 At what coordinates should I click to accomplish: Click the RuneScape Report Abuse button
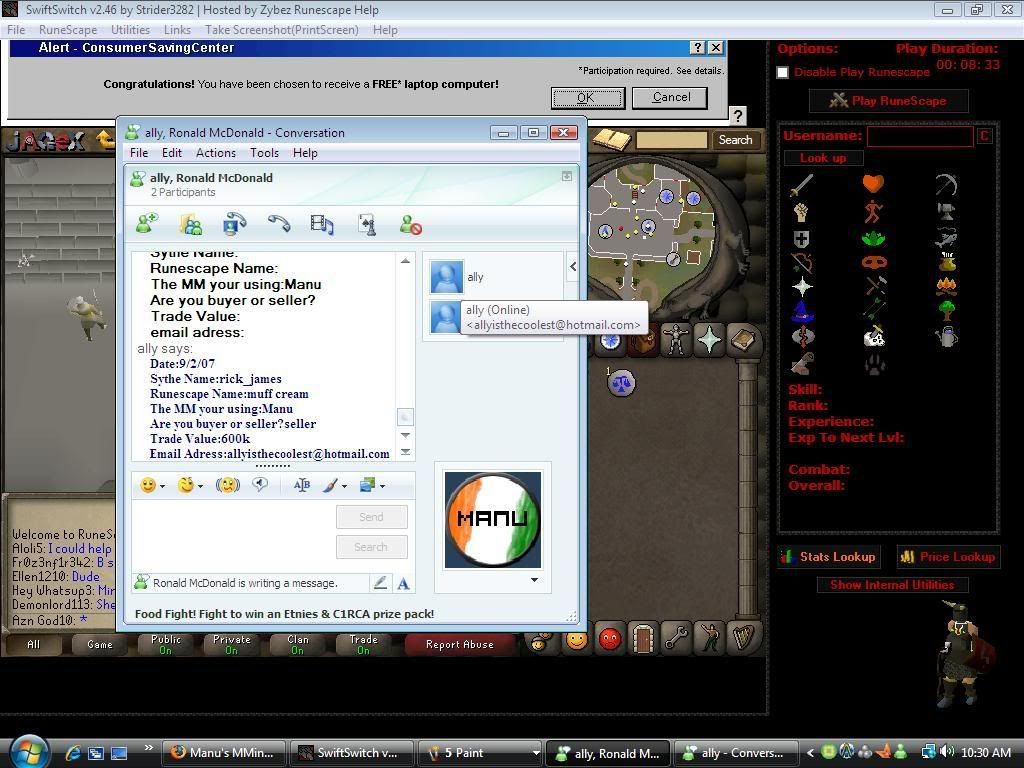point(460,644)
